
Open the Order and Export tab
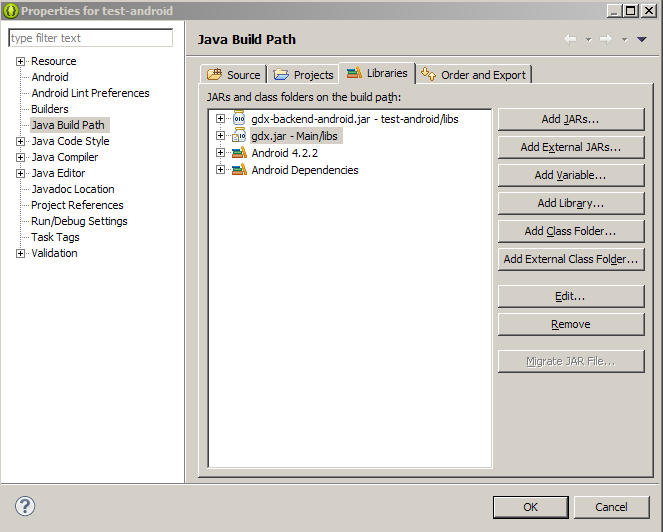(474, 74)
